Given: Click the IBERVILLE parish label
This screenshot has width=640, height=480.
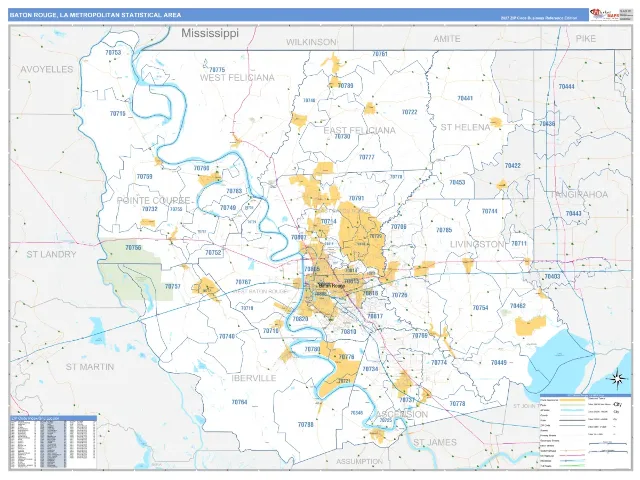Looking at the screenshot, I should click(254, 378).
